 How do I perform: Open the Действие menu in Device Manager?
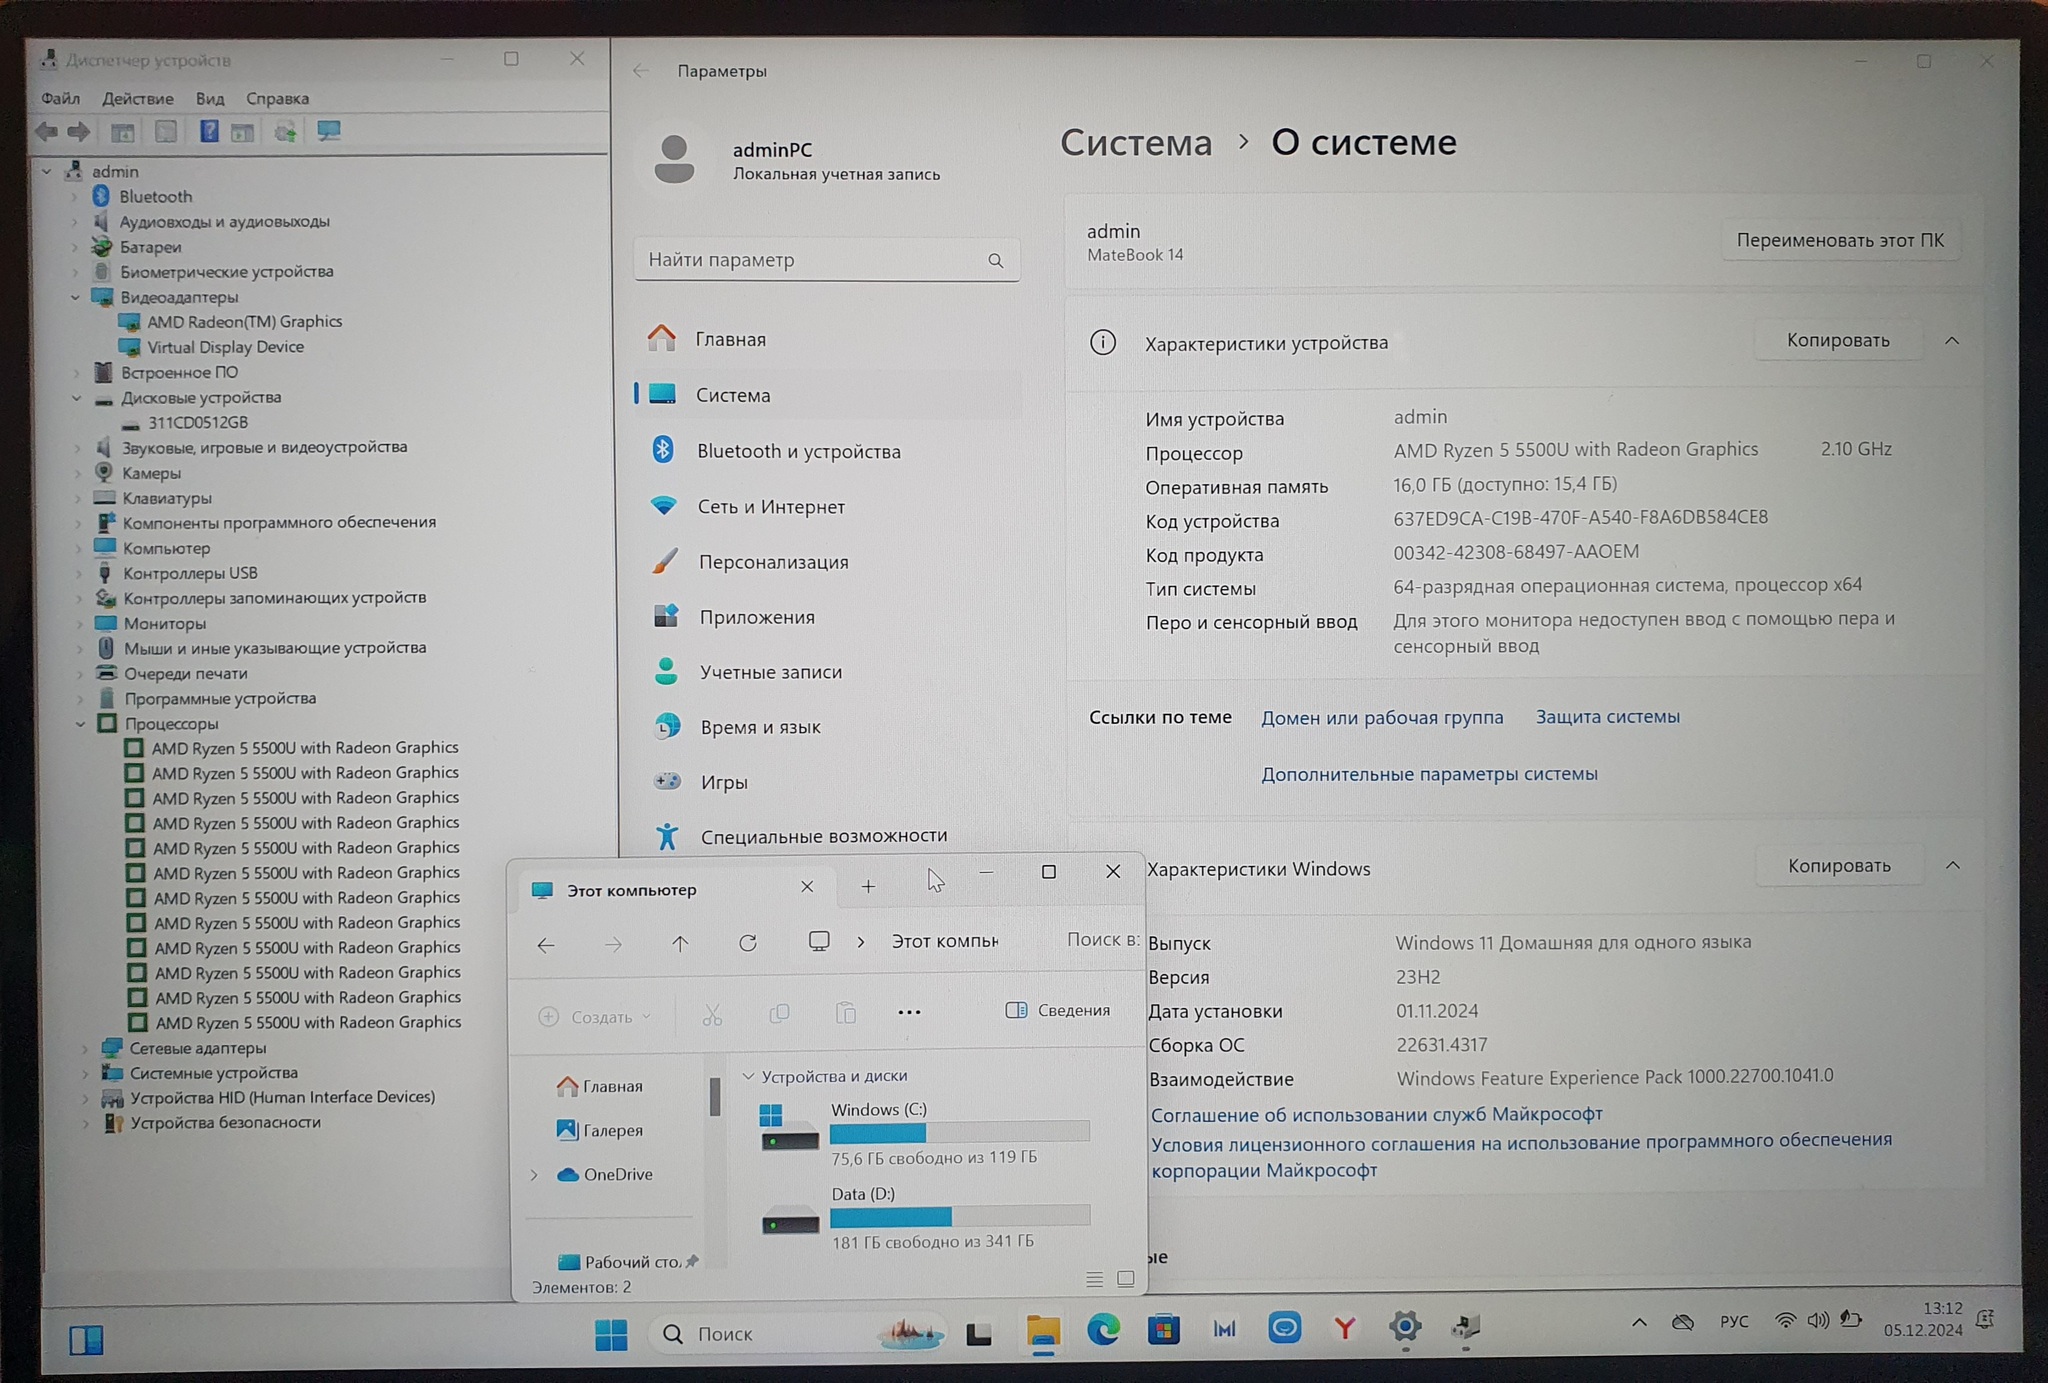[138, 98]
